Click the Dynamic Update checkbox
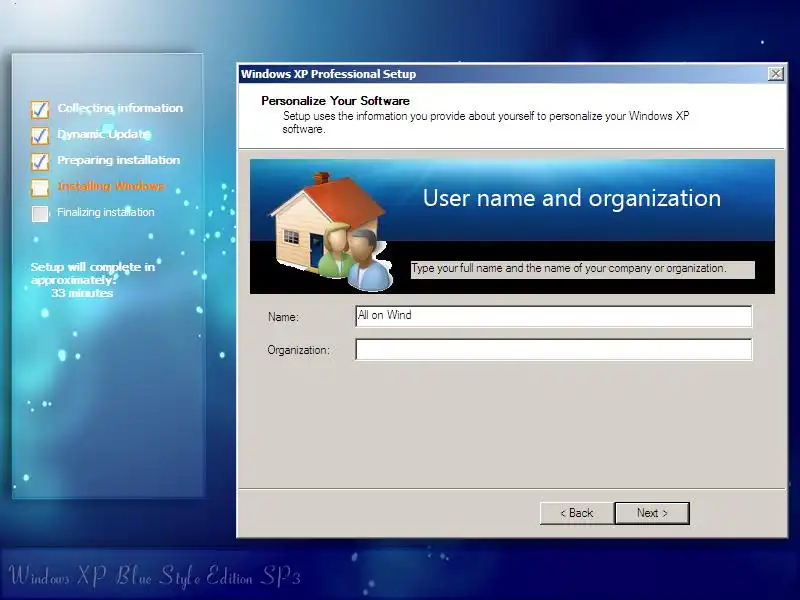The height and width of the screenshot is (600, 800). [x=40, y=135]
